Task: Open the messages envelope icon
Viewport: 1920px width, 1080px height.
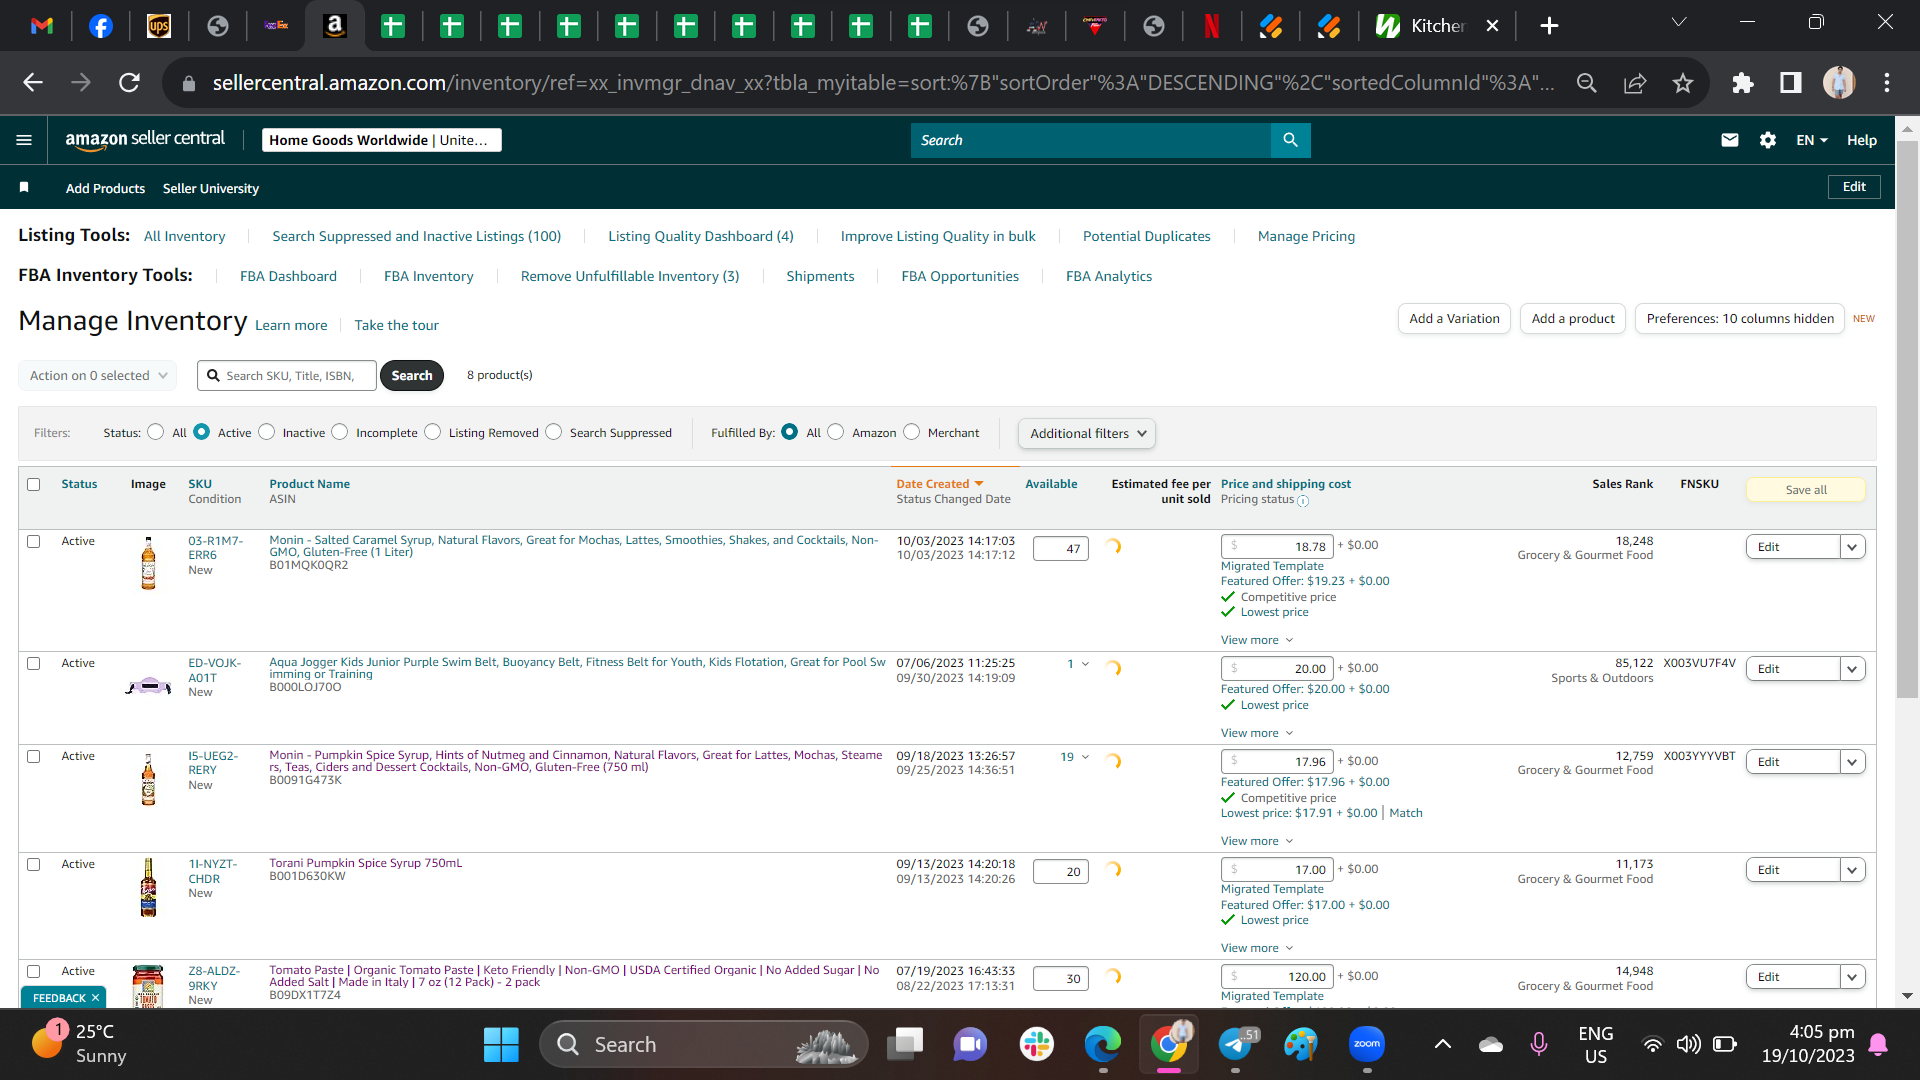Action: tap(1730, 140)
